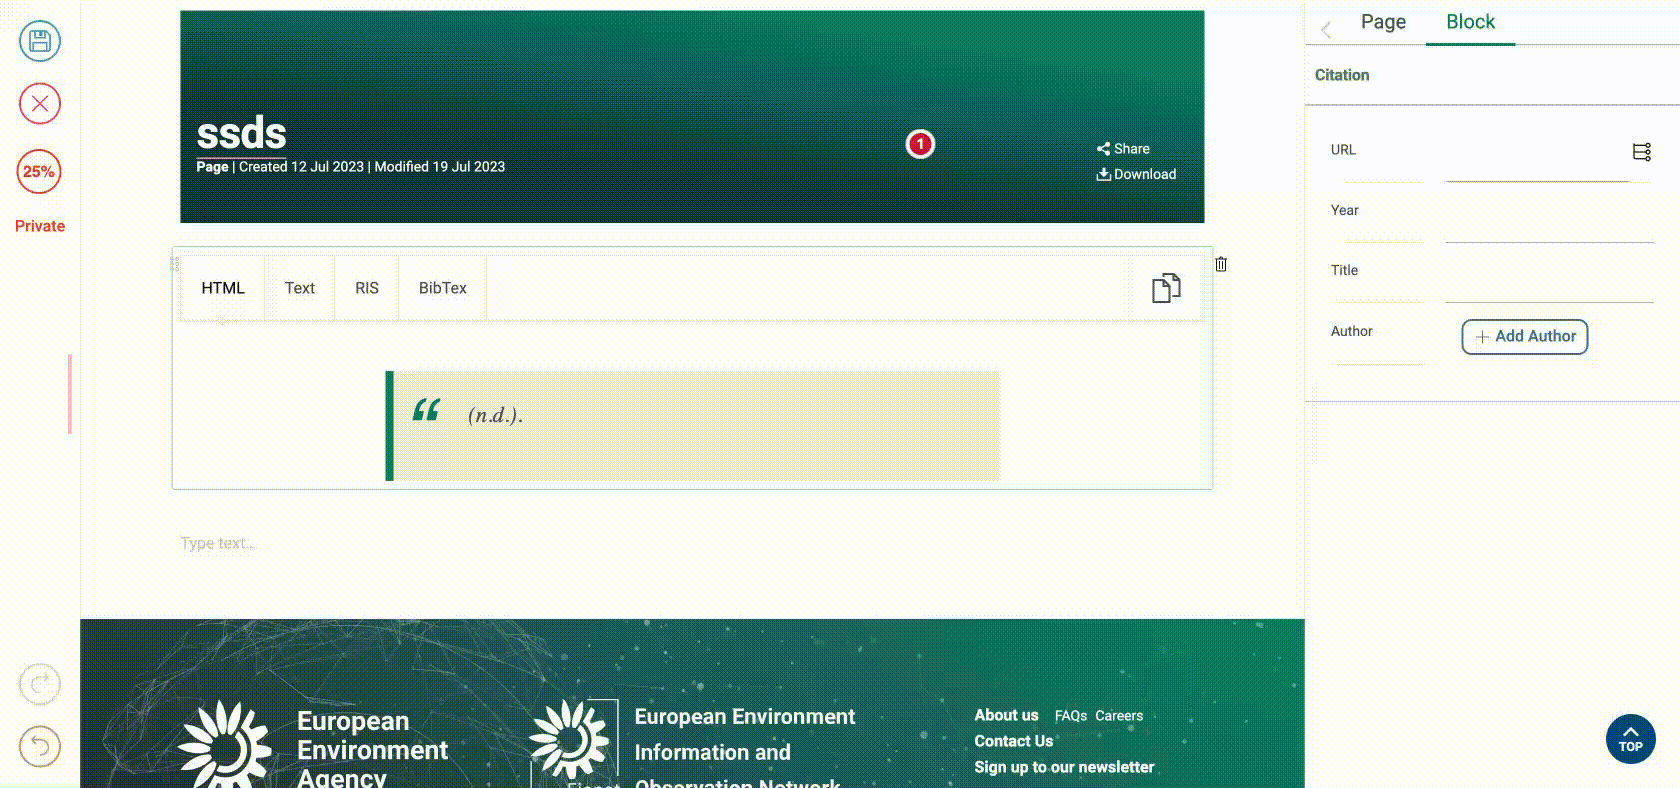Click the Redo arrow icon
This screenshot has width=1680, height=788.
tap(40, 684)
